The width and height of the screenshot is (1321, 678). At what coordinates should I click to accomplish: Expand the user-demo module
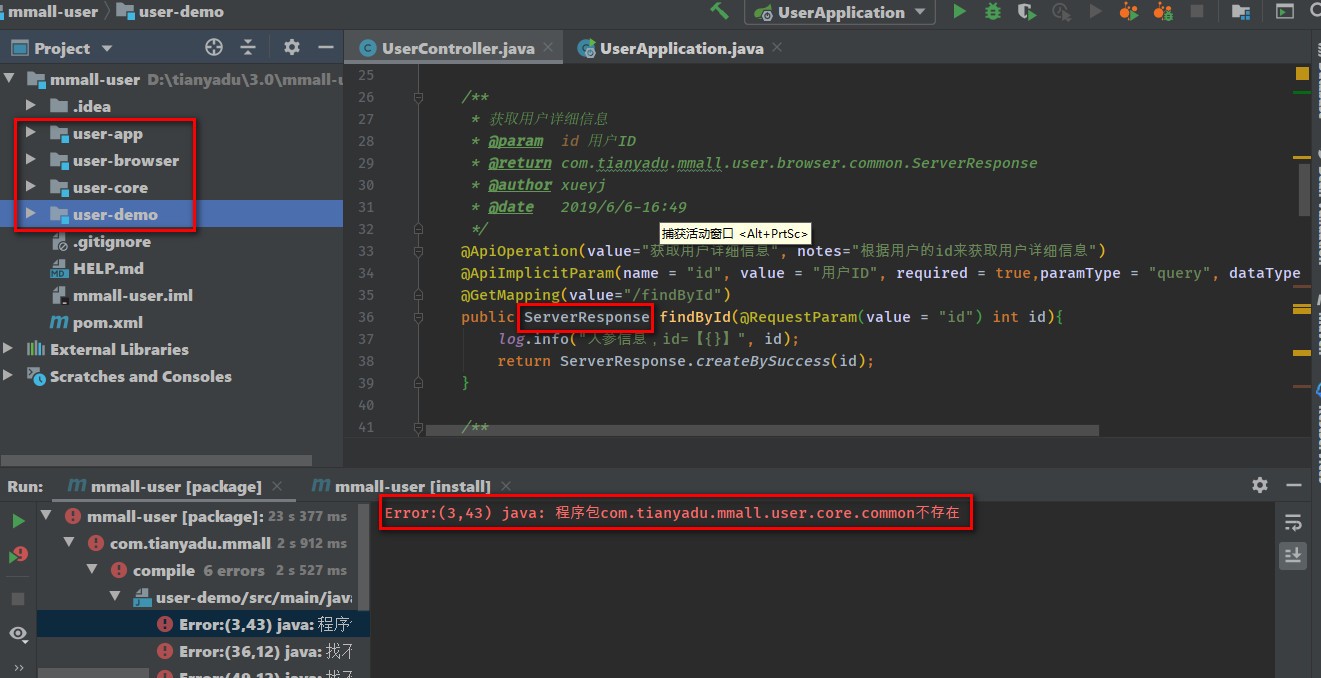pyautogui.click(x=31, y=214)
